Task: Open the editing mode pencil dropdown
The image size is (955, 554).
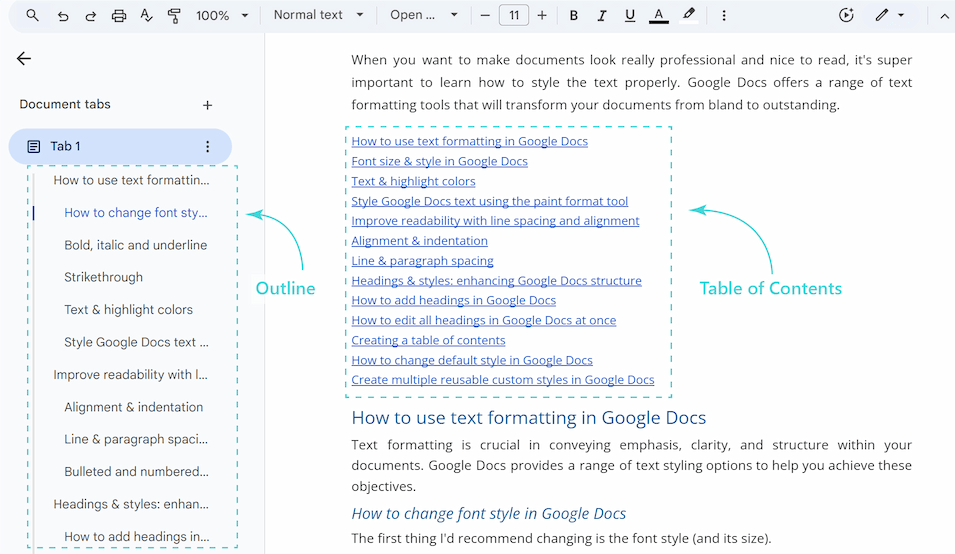Action: click(x=889, y=15)
